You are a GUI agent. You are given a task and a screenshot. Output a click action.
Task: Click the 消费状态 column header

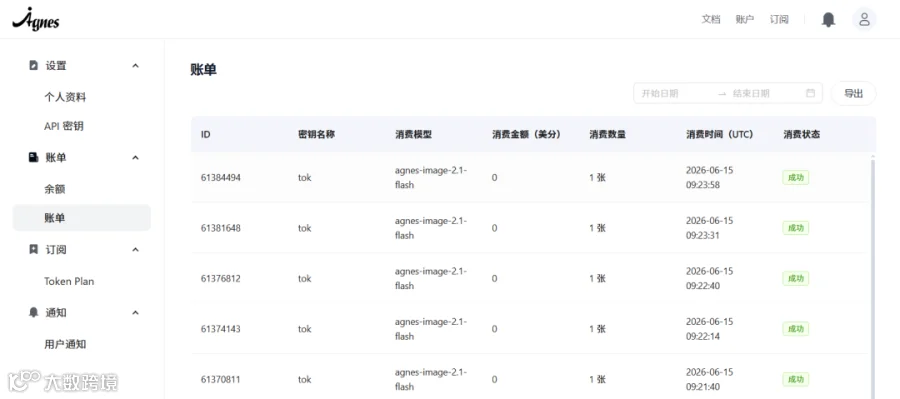point(802,134)
